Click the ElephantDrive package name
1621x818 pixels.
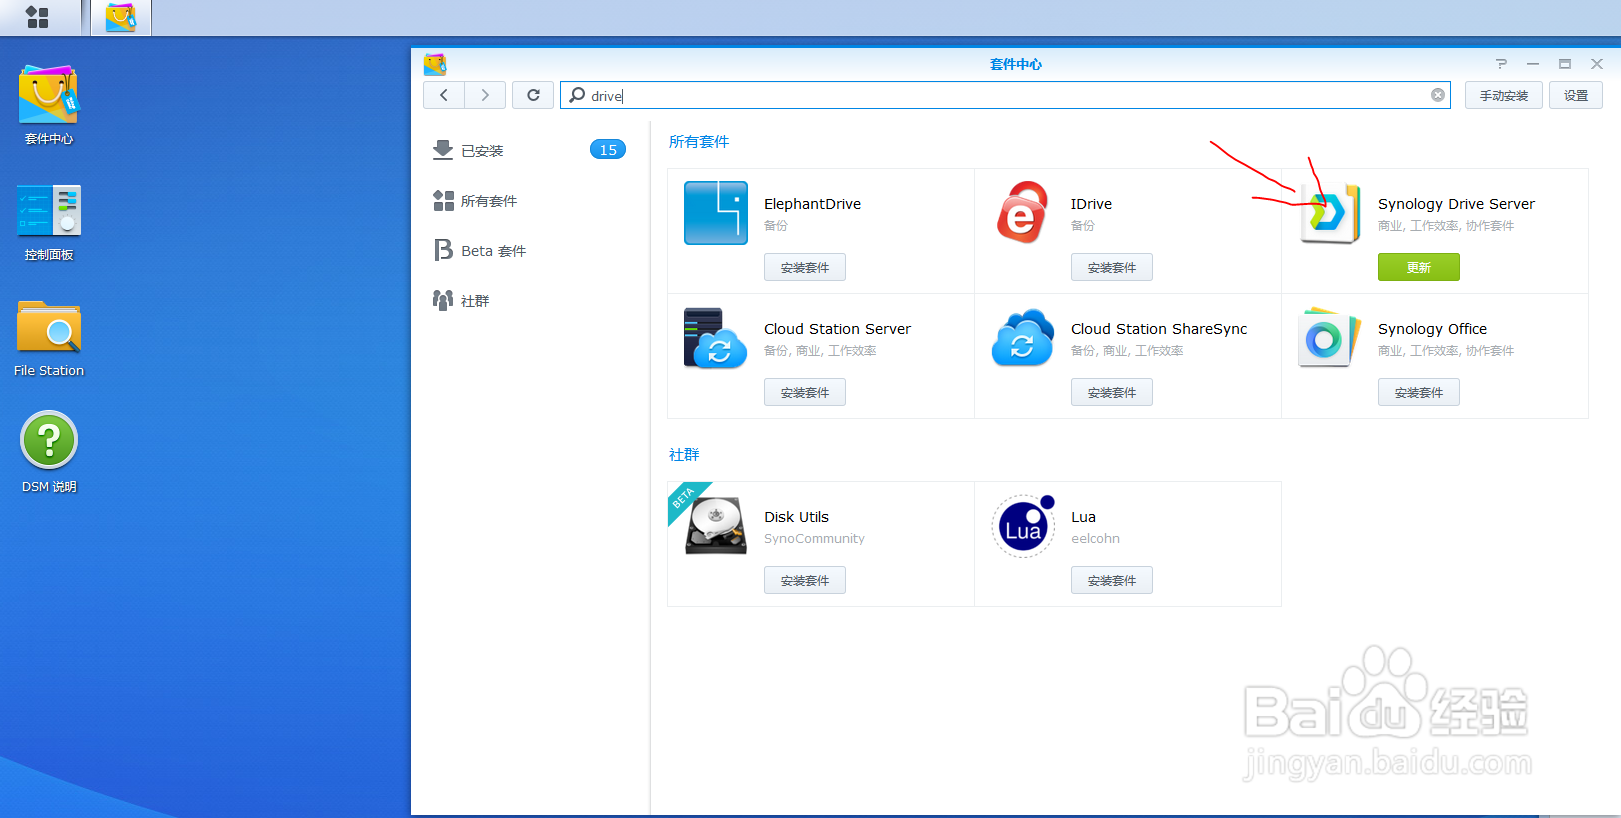pyautogui.click(x=812, y=204)
